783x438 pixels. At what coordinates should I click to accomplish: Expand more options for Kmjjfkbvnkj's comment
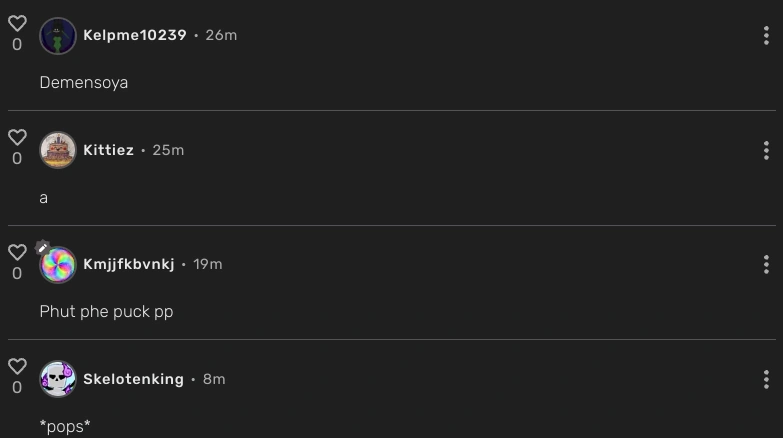(x=766, y=265)
